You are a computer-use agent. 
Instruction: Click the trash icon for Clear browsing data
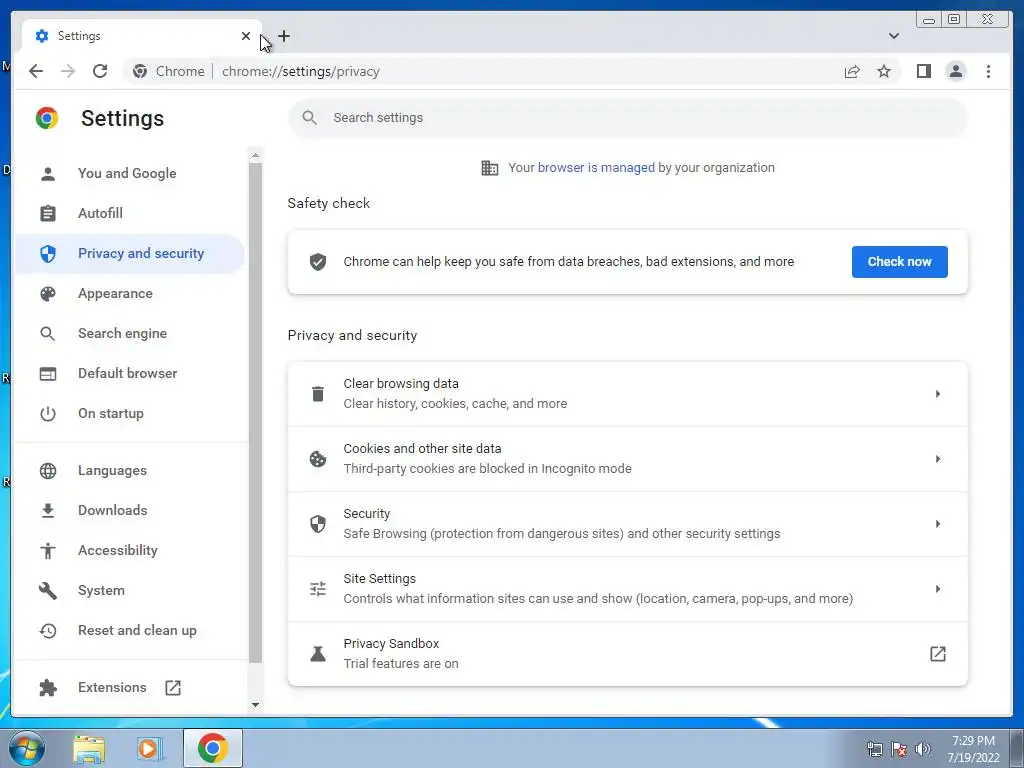tap(317, 394)
